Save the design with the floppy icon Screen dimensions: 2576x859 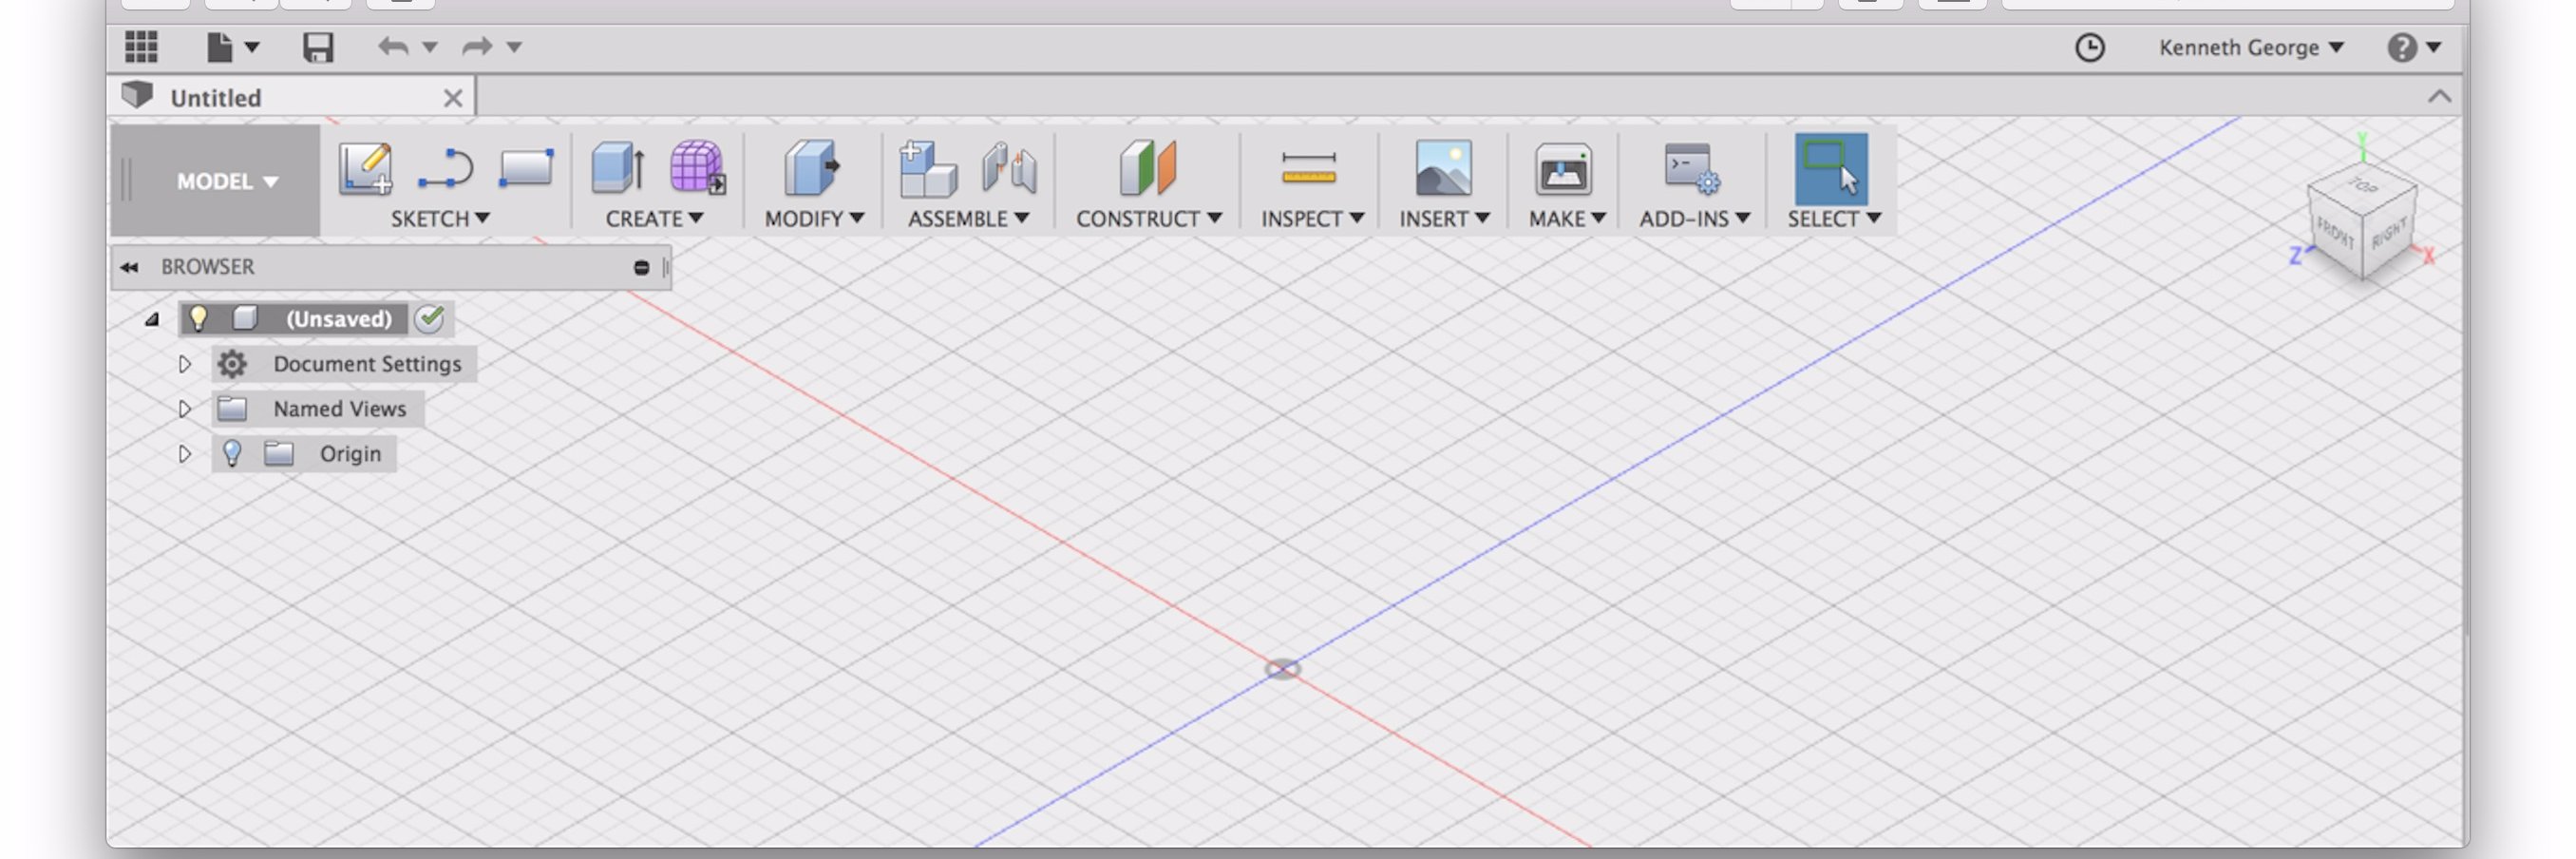[318, 47]
